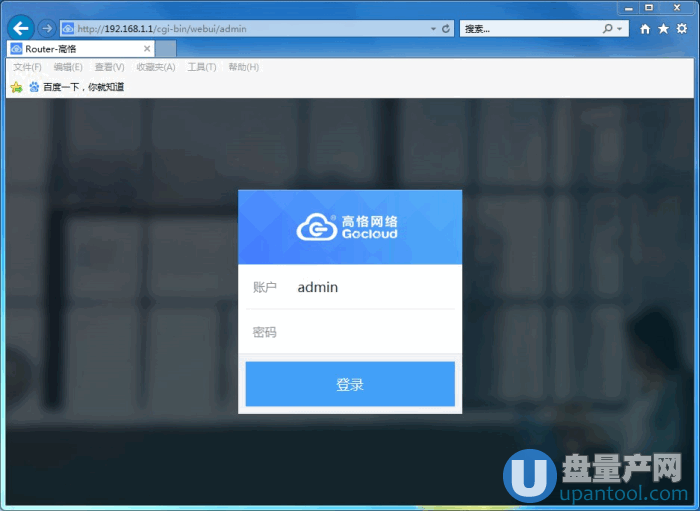Open the 工具(T) menu
Screen dimensions: 700x511
[x=202, y=67]
